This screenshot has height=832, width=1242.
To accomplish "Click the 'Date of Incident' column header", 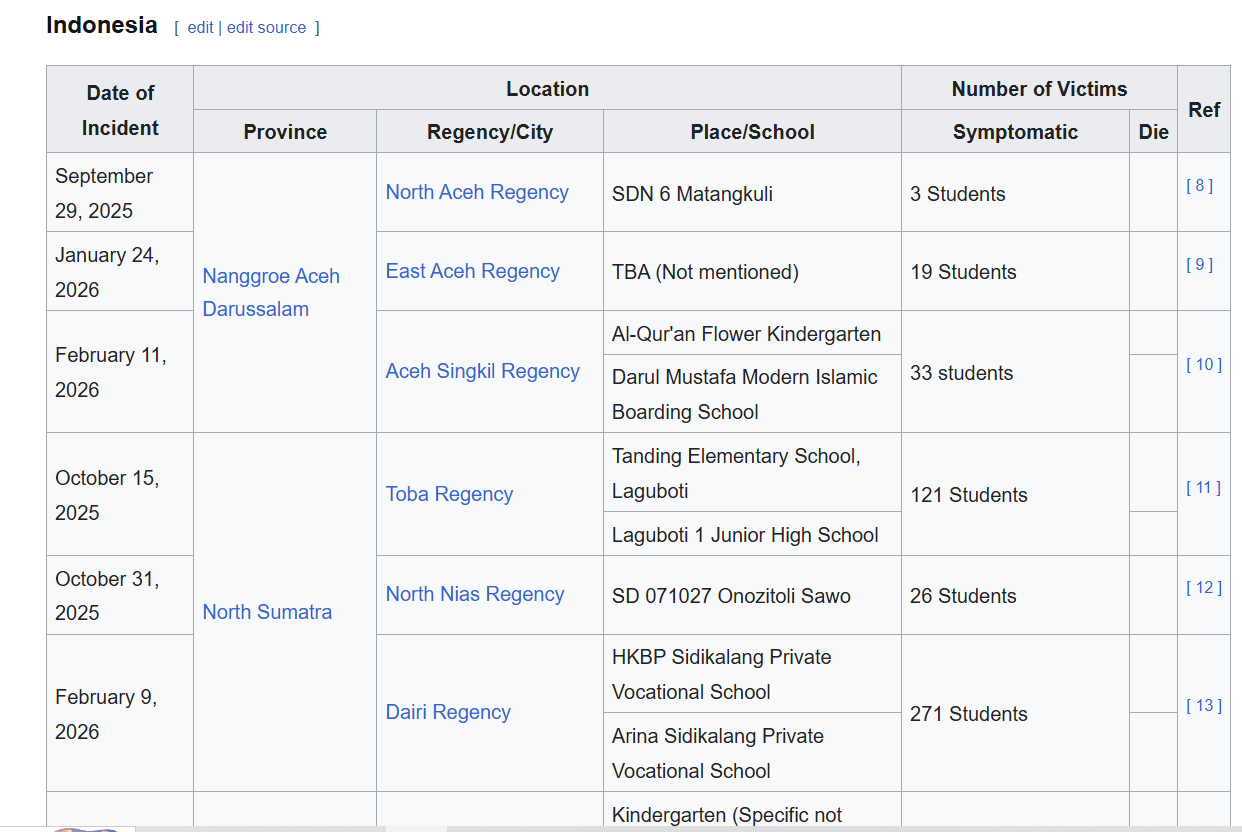I will [120, 110].
